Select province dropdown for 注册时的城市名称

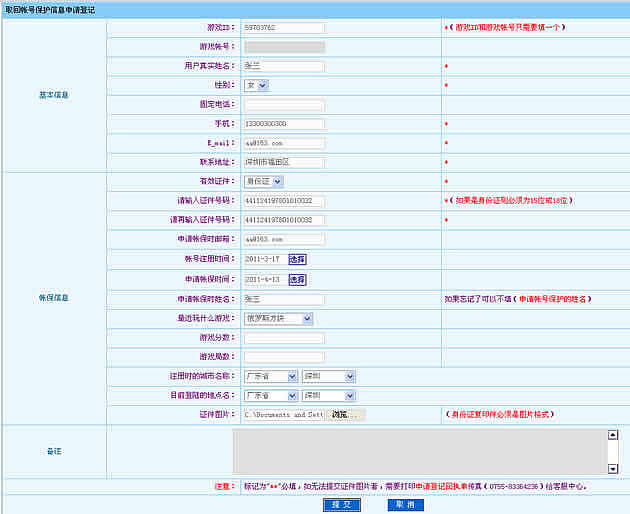(x=270, y=377)
